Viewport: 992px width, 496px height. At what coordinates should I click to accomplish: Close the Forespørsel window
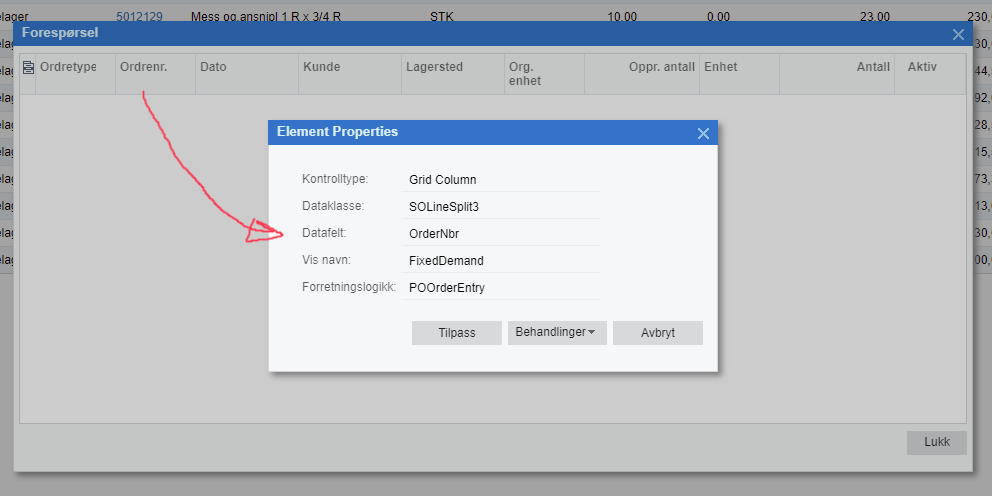click(x=958, y=35)
